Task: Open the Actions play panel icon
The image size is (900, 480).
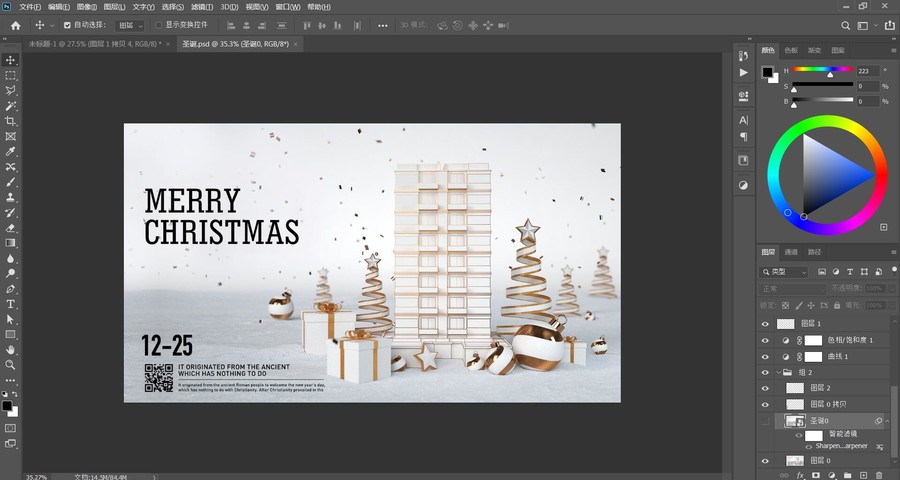Action: [743, 72]
